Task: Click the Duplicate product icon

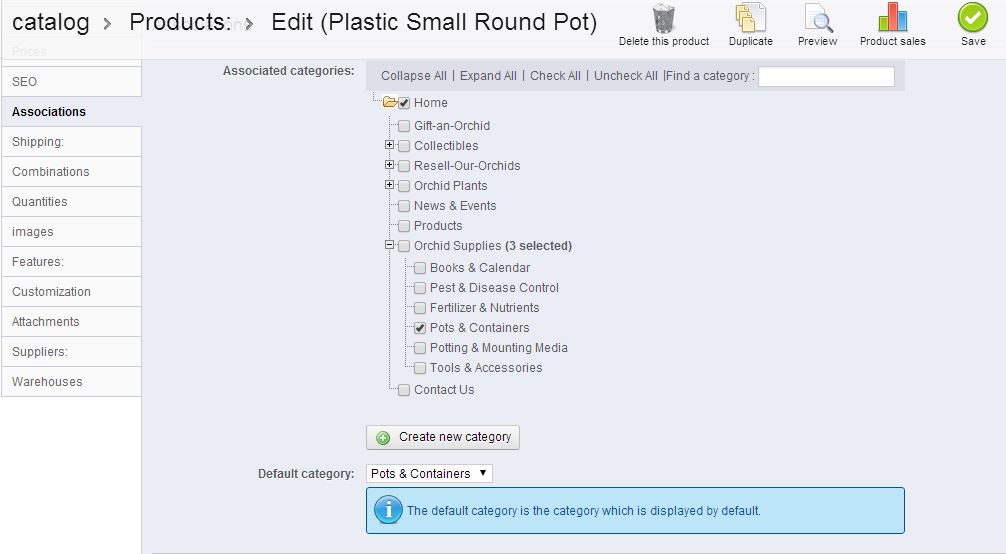Action: click(x=750, y=20)
